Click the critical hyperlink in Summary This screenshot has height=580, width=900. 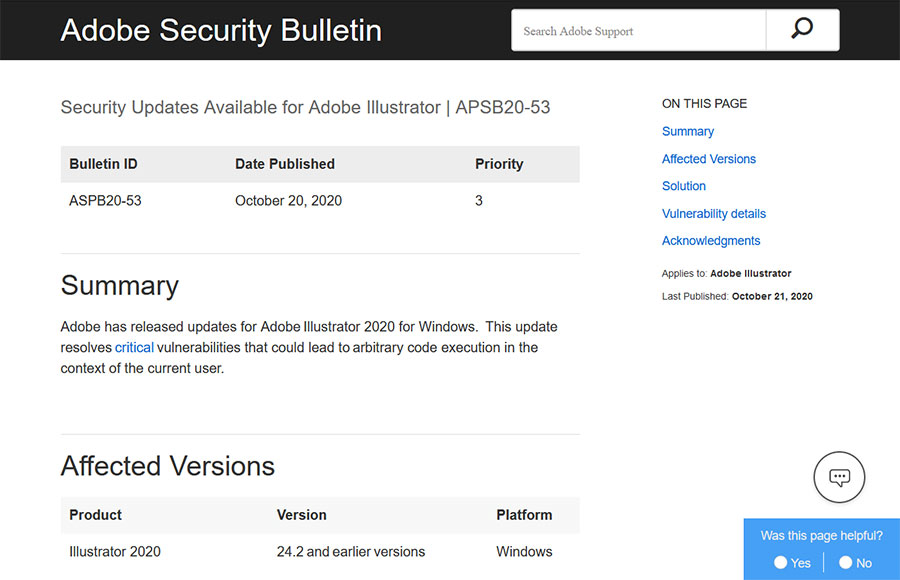point(134,347)
